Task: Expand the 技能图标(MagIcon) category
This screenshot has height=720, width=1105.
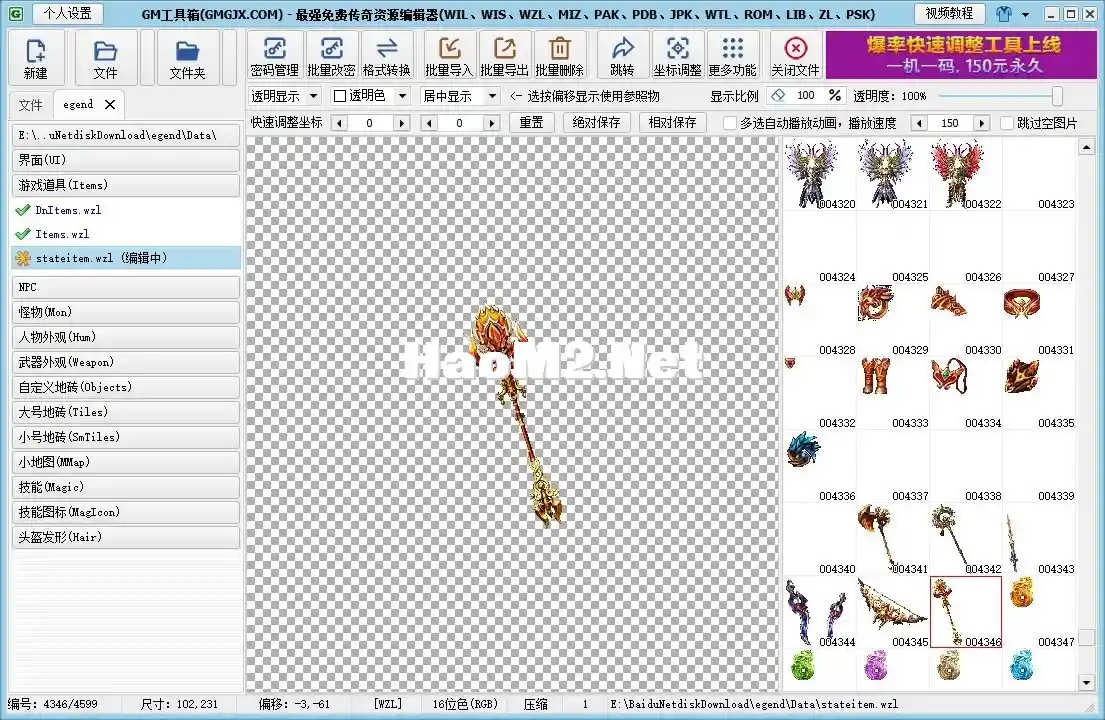Action: pos(126,512)
